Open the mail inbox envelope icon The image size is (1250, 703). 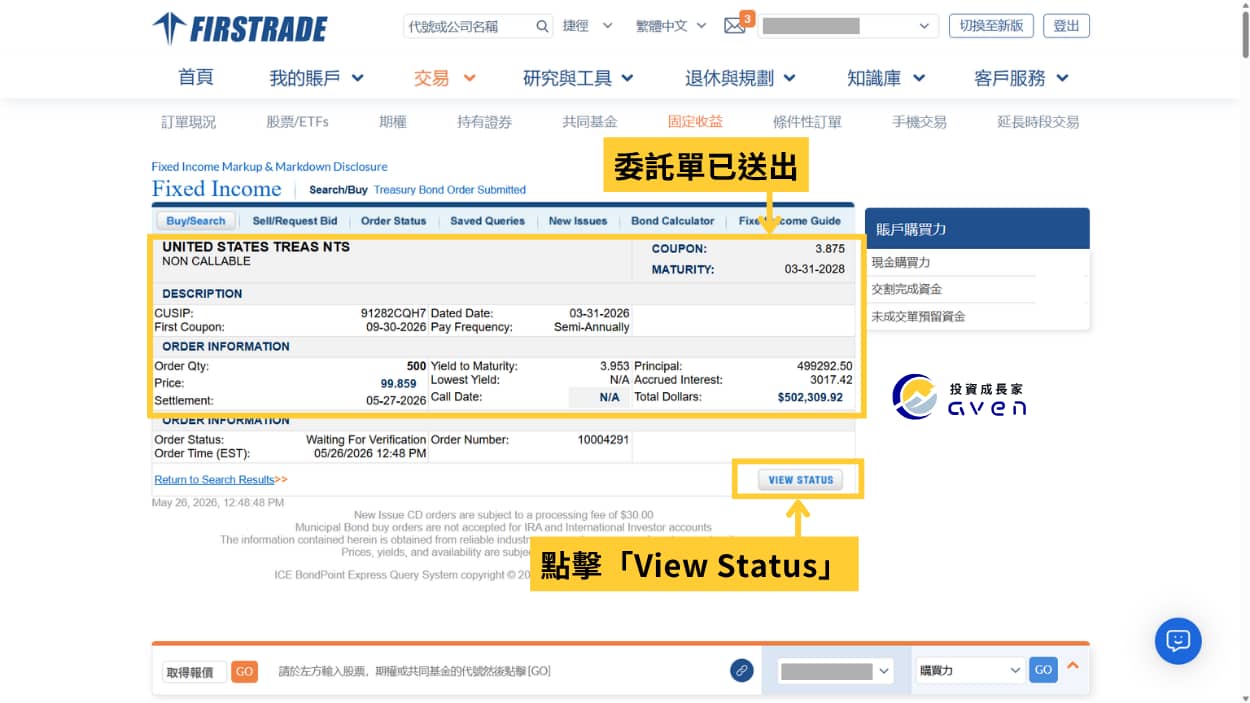[735, 26]
